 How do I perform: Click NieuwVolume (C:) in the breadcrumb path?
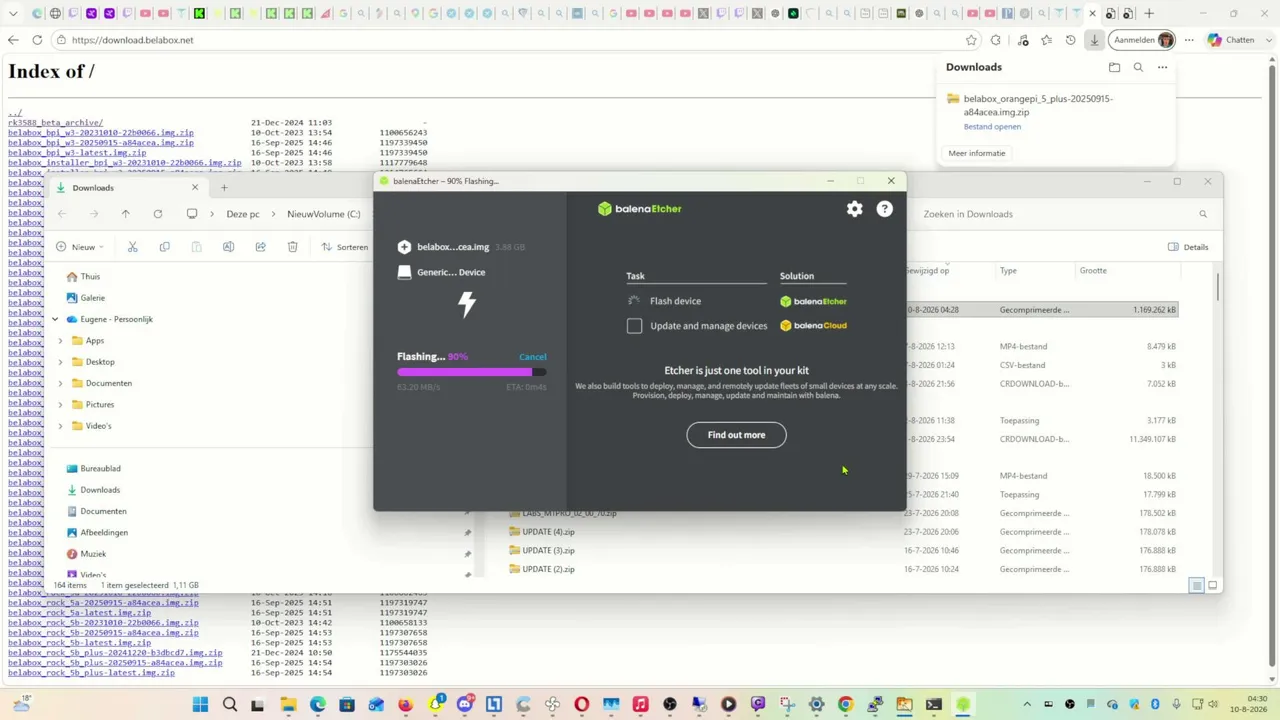coord(323,214)
